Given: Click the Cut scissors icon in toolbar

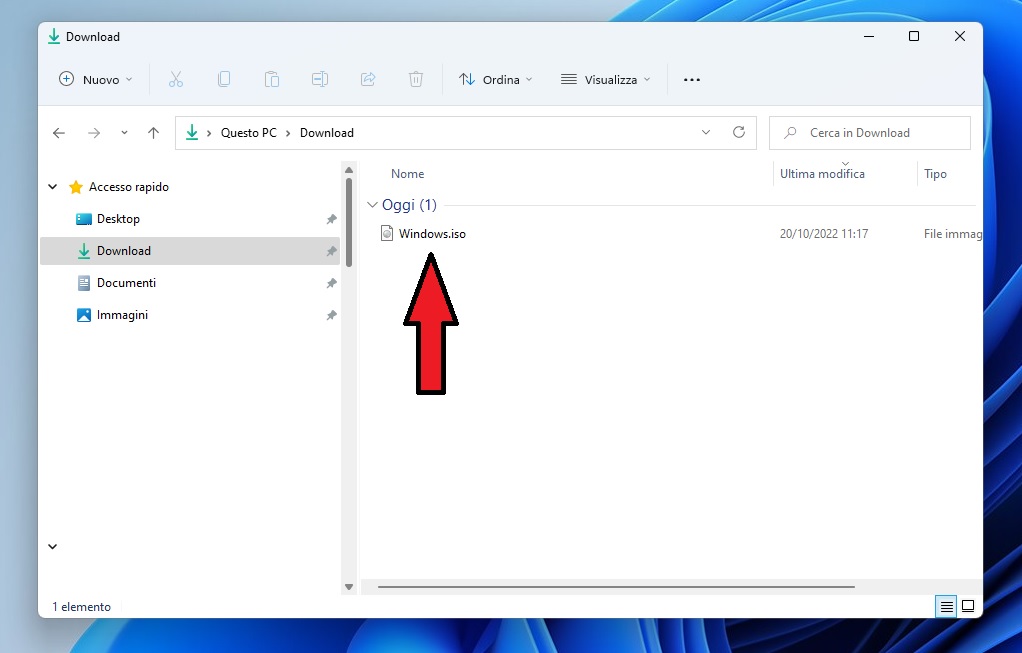Looking at the screenshot, I should pyautogui.click(x=175, y=80).
